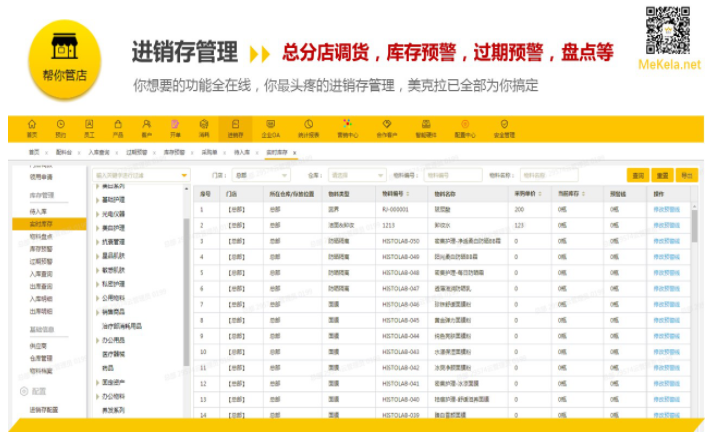Click the edit-warning link for row HISTOLAB-045

pos(667,320)
